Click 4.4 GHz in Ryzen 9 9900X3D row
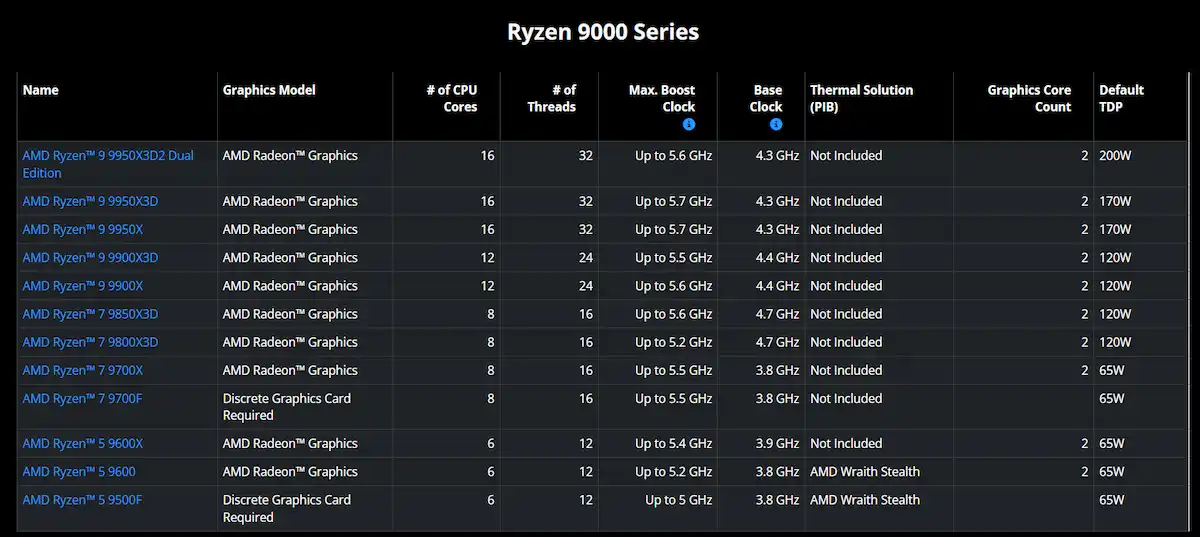1200x537 pixels. [778, 257]
